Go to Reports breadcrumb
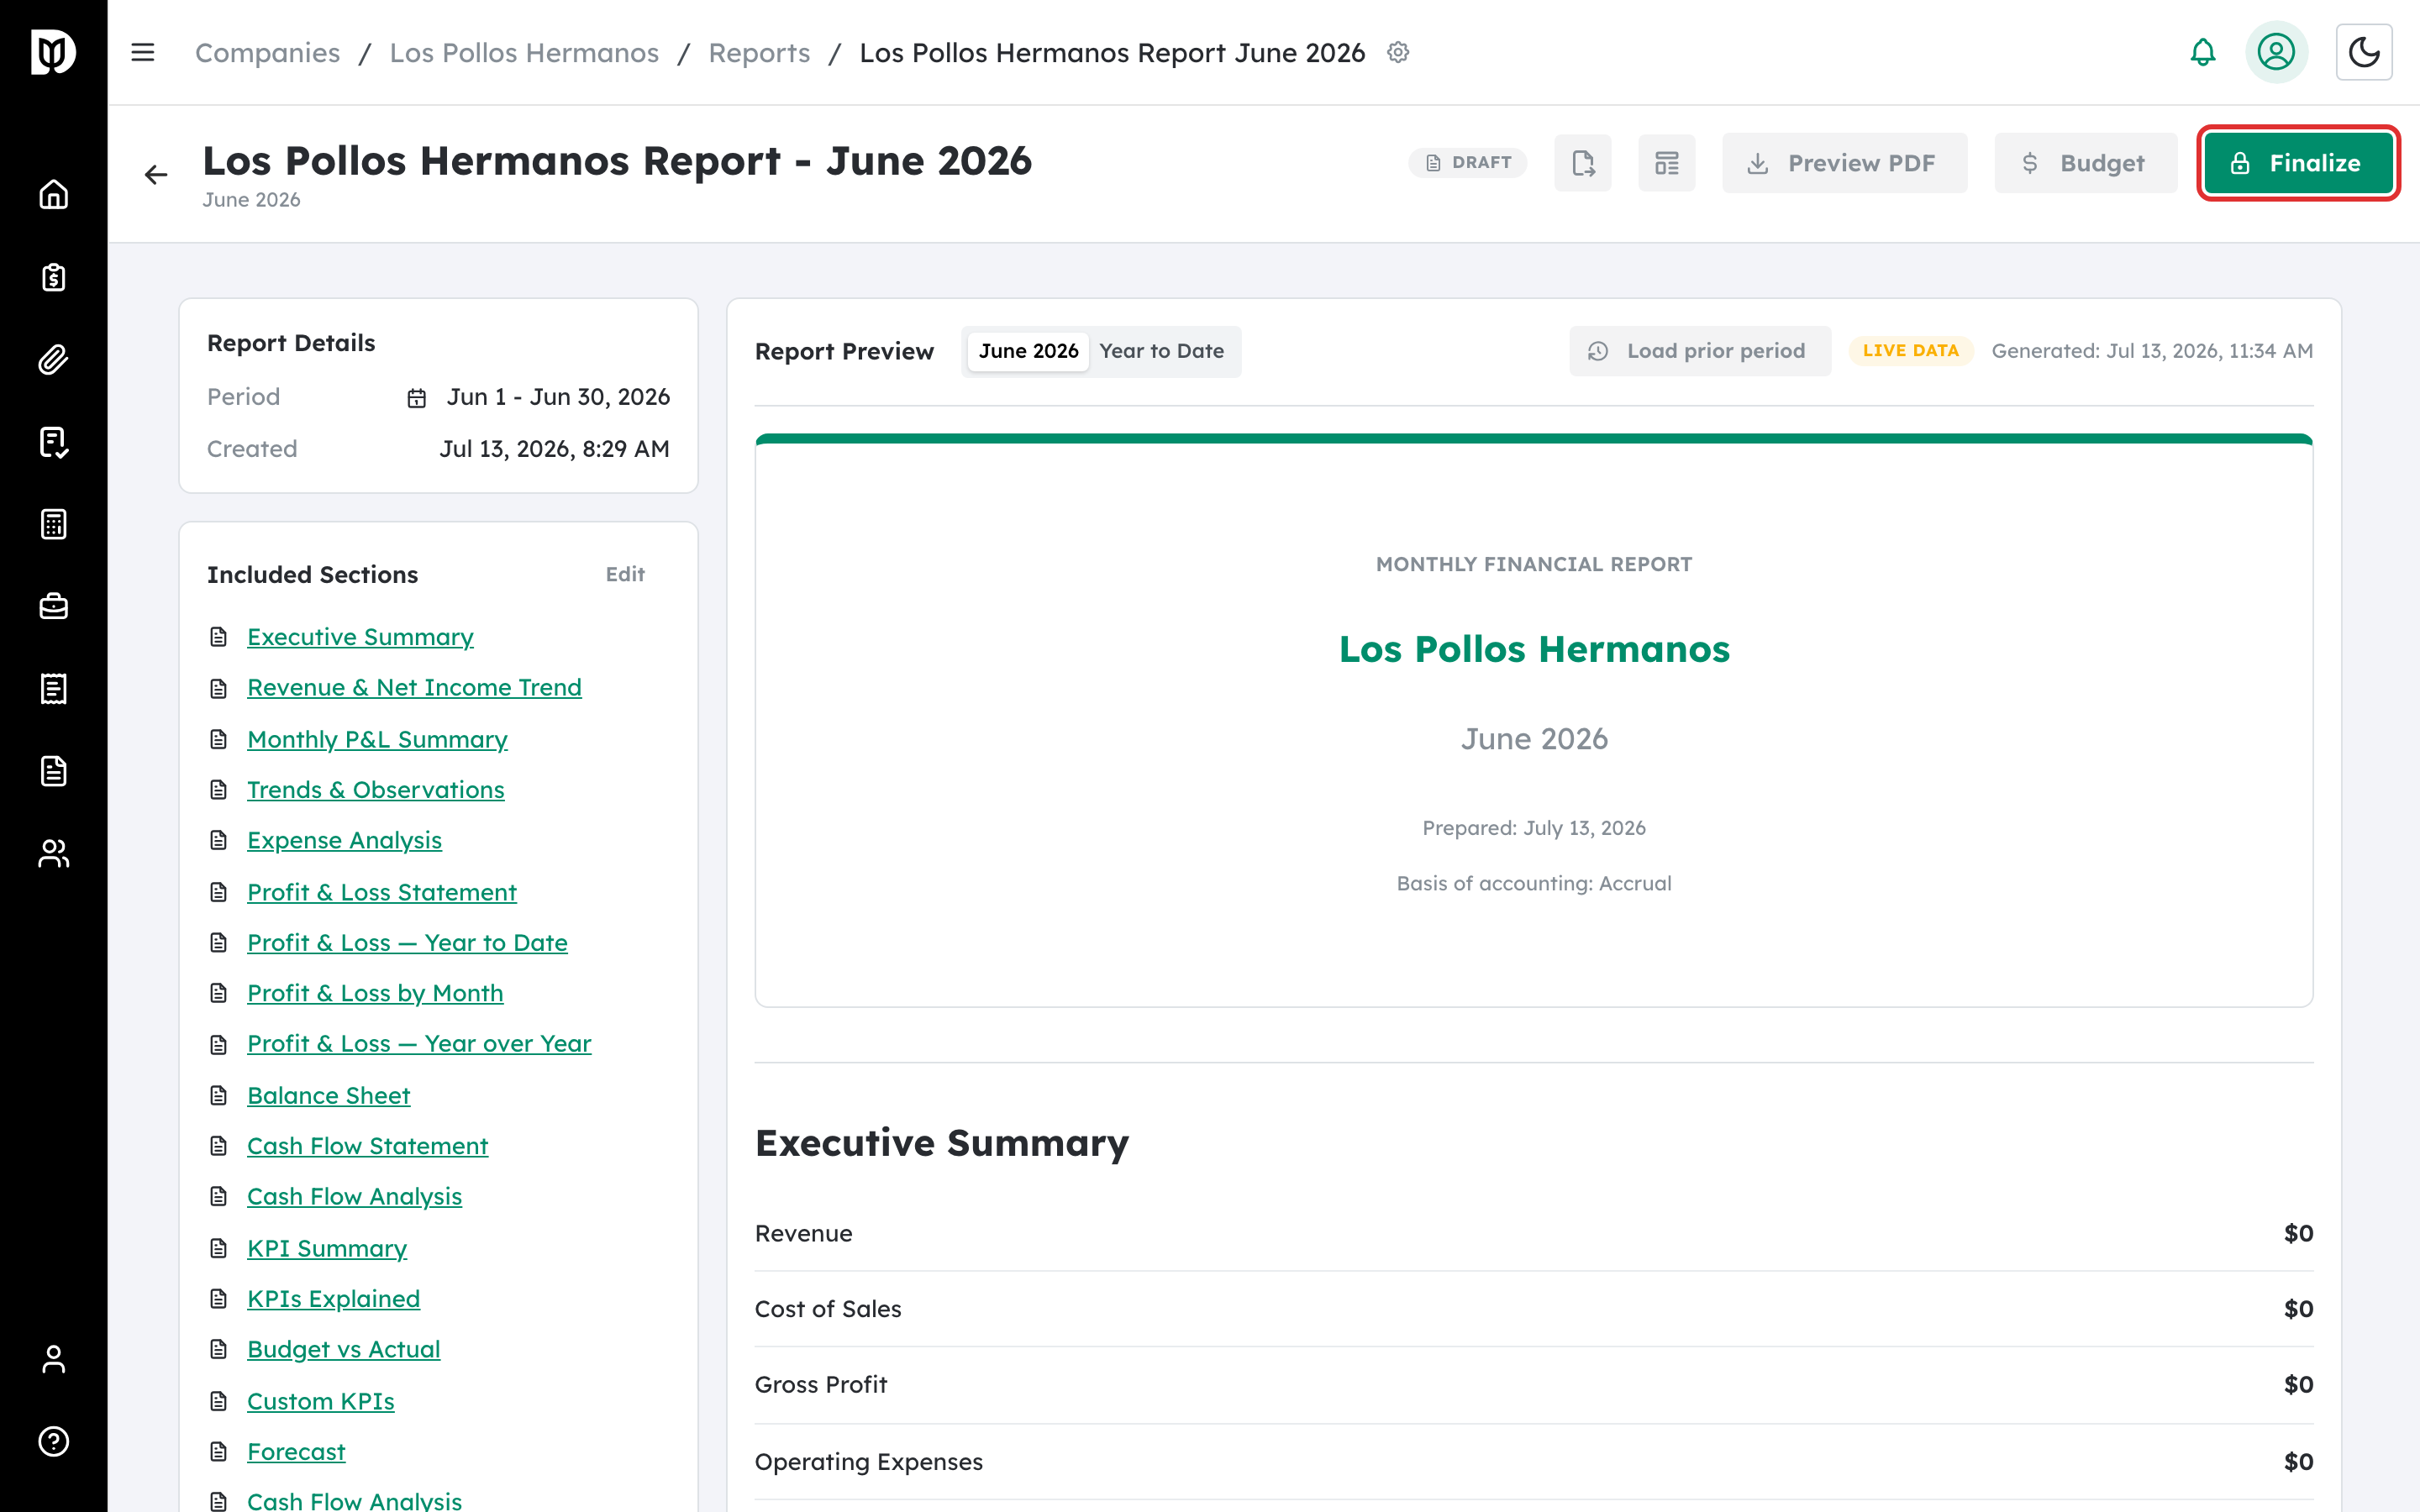This screenshot has width=2420, height=1512. pos(759,52)
